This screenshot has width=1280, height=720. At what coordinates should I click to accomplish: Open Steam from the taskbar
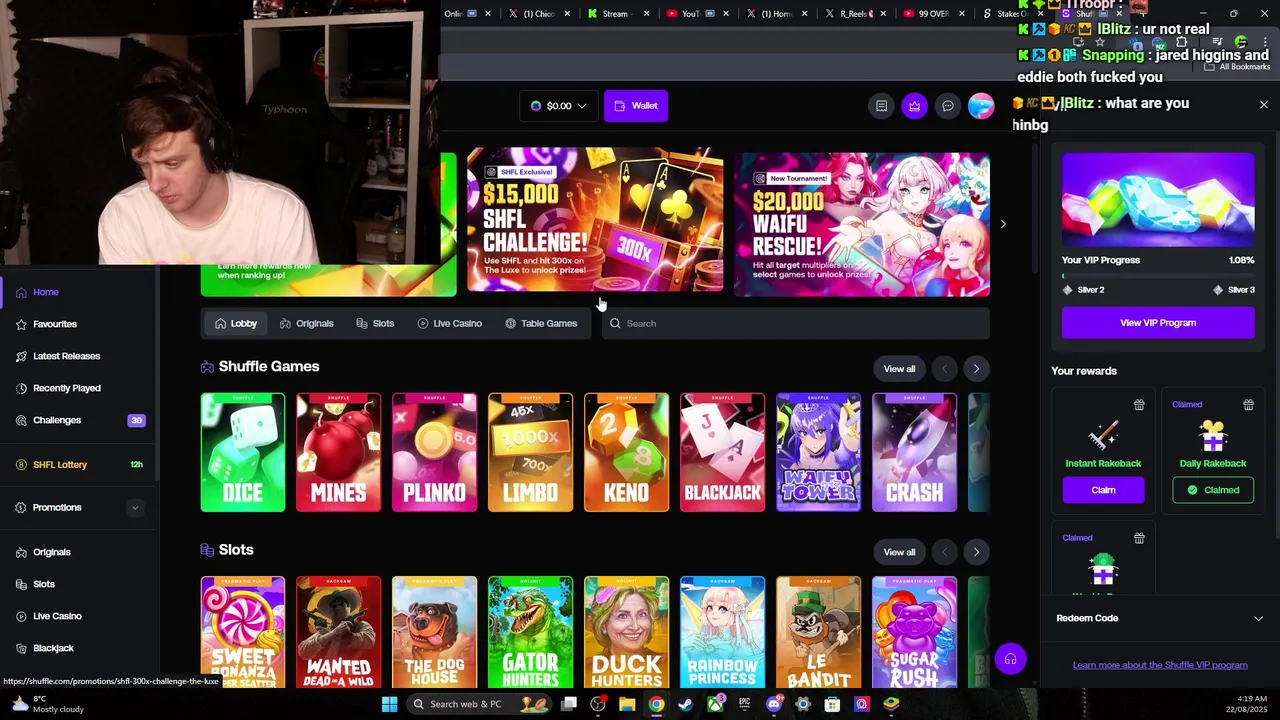tap(685, 704)
